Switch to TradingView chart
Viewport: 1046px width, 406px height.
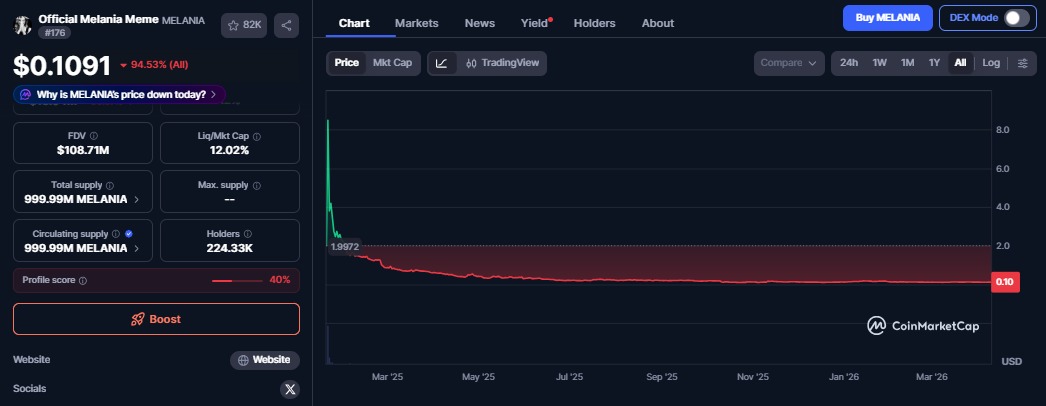pos(502,63)
